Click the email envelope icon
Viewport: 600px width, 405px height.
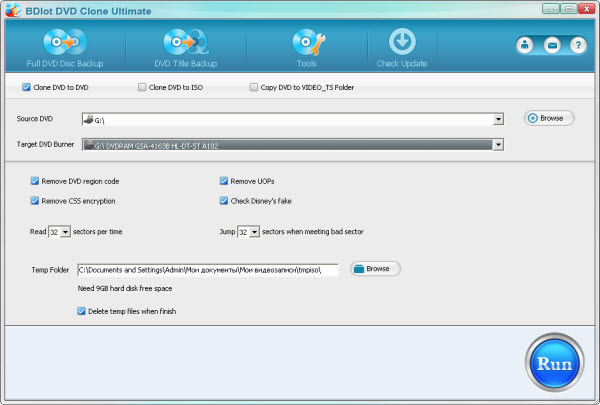(551, 46)
